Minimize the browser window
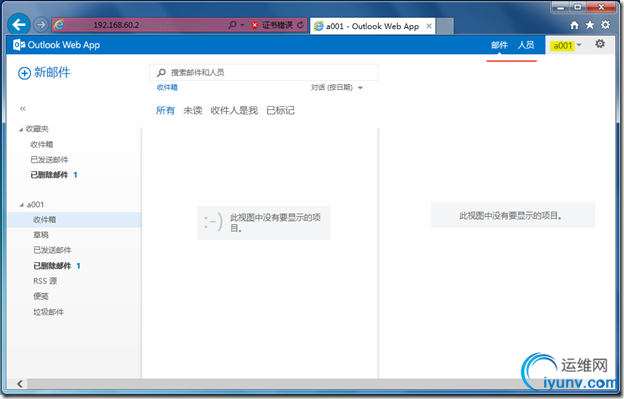The height and width of the screenshot is (399, 624). 561,7
